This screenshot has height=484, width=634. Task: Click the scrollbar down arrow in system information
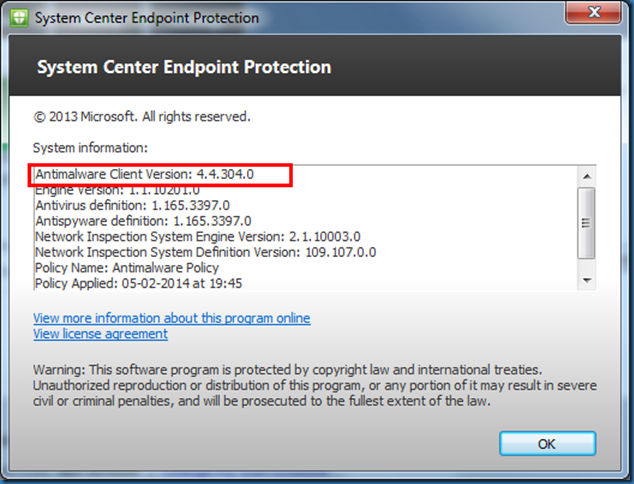[587, 281]
